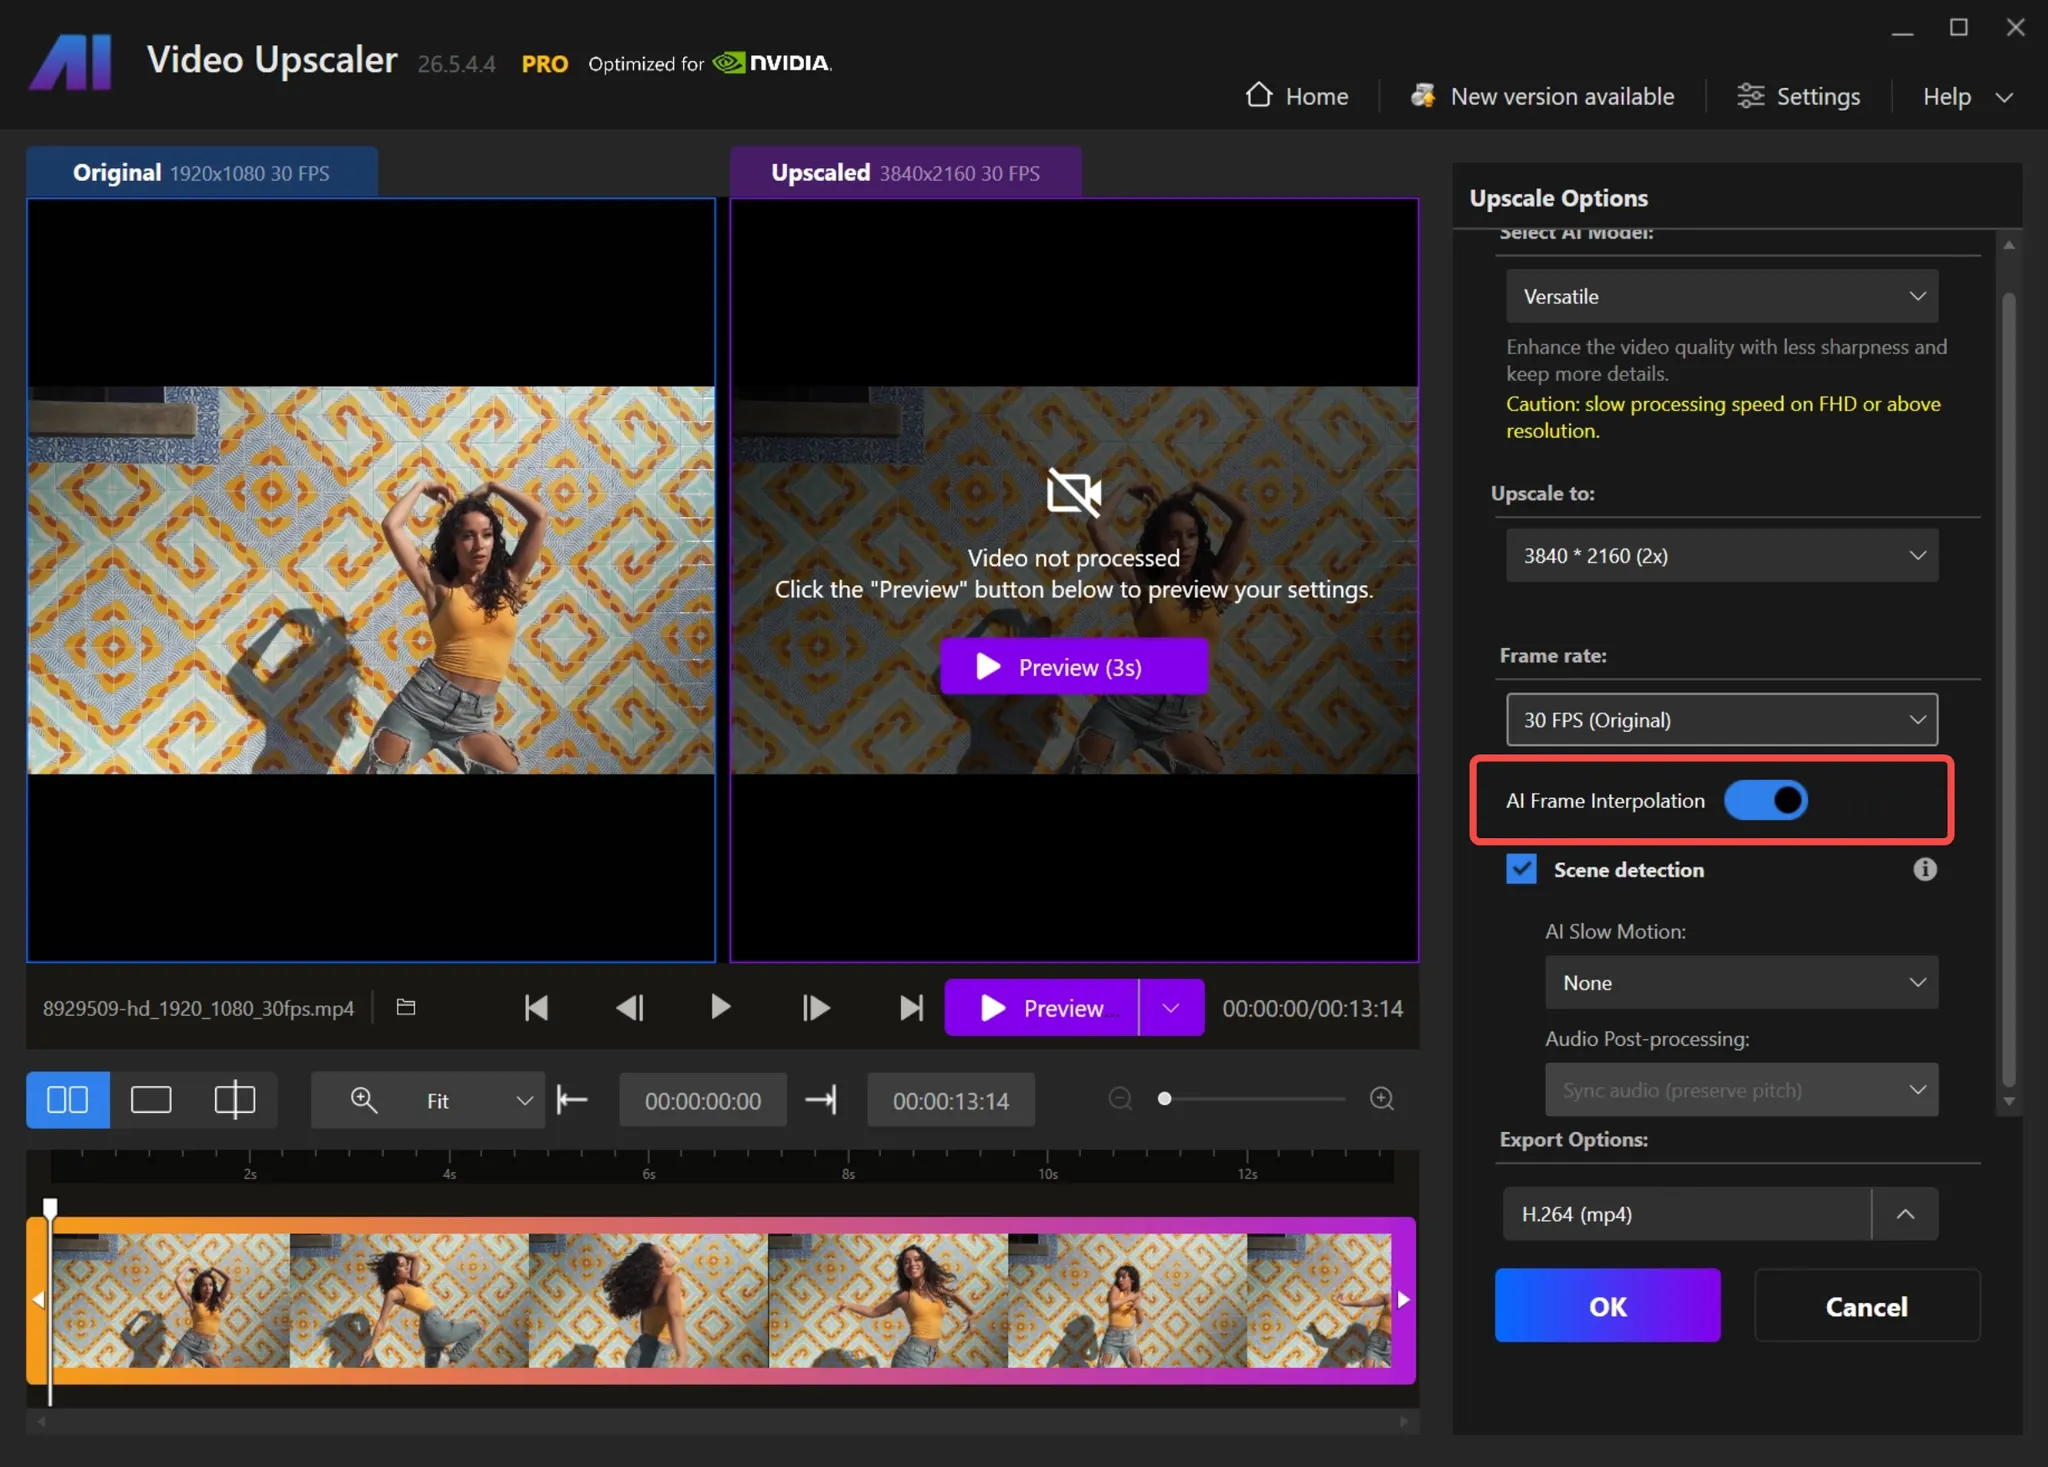The height and width of the screenshot is (1467, 2048).
Task: Skip to the first frame
Action: pos(536,1007)
